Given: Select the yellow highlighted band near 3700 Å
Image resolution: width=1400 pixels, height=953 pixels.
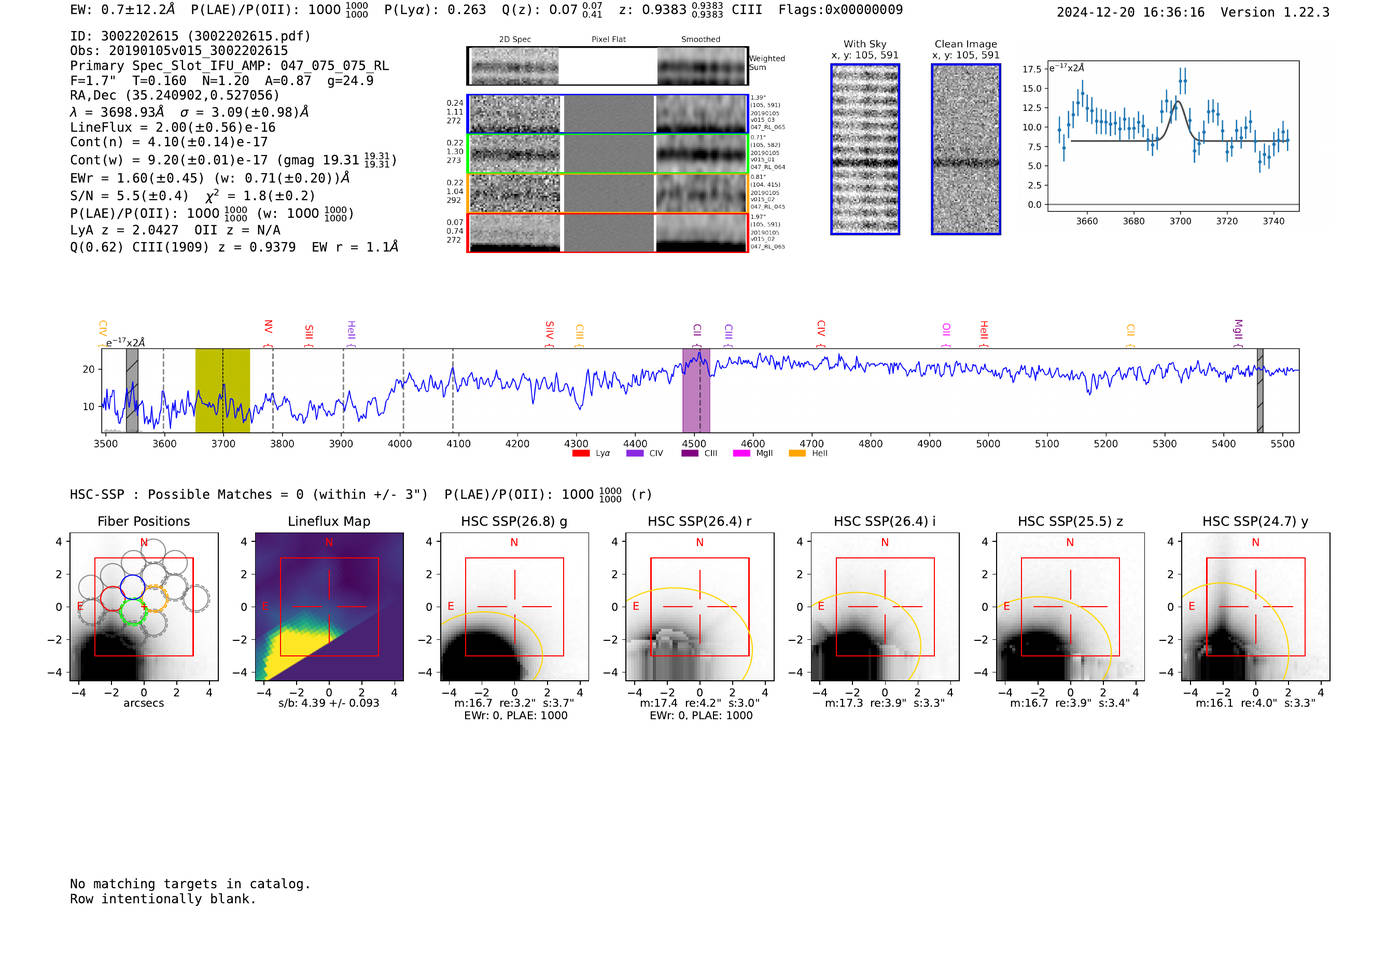Looking at the screenshot, I should pos(222,390).
